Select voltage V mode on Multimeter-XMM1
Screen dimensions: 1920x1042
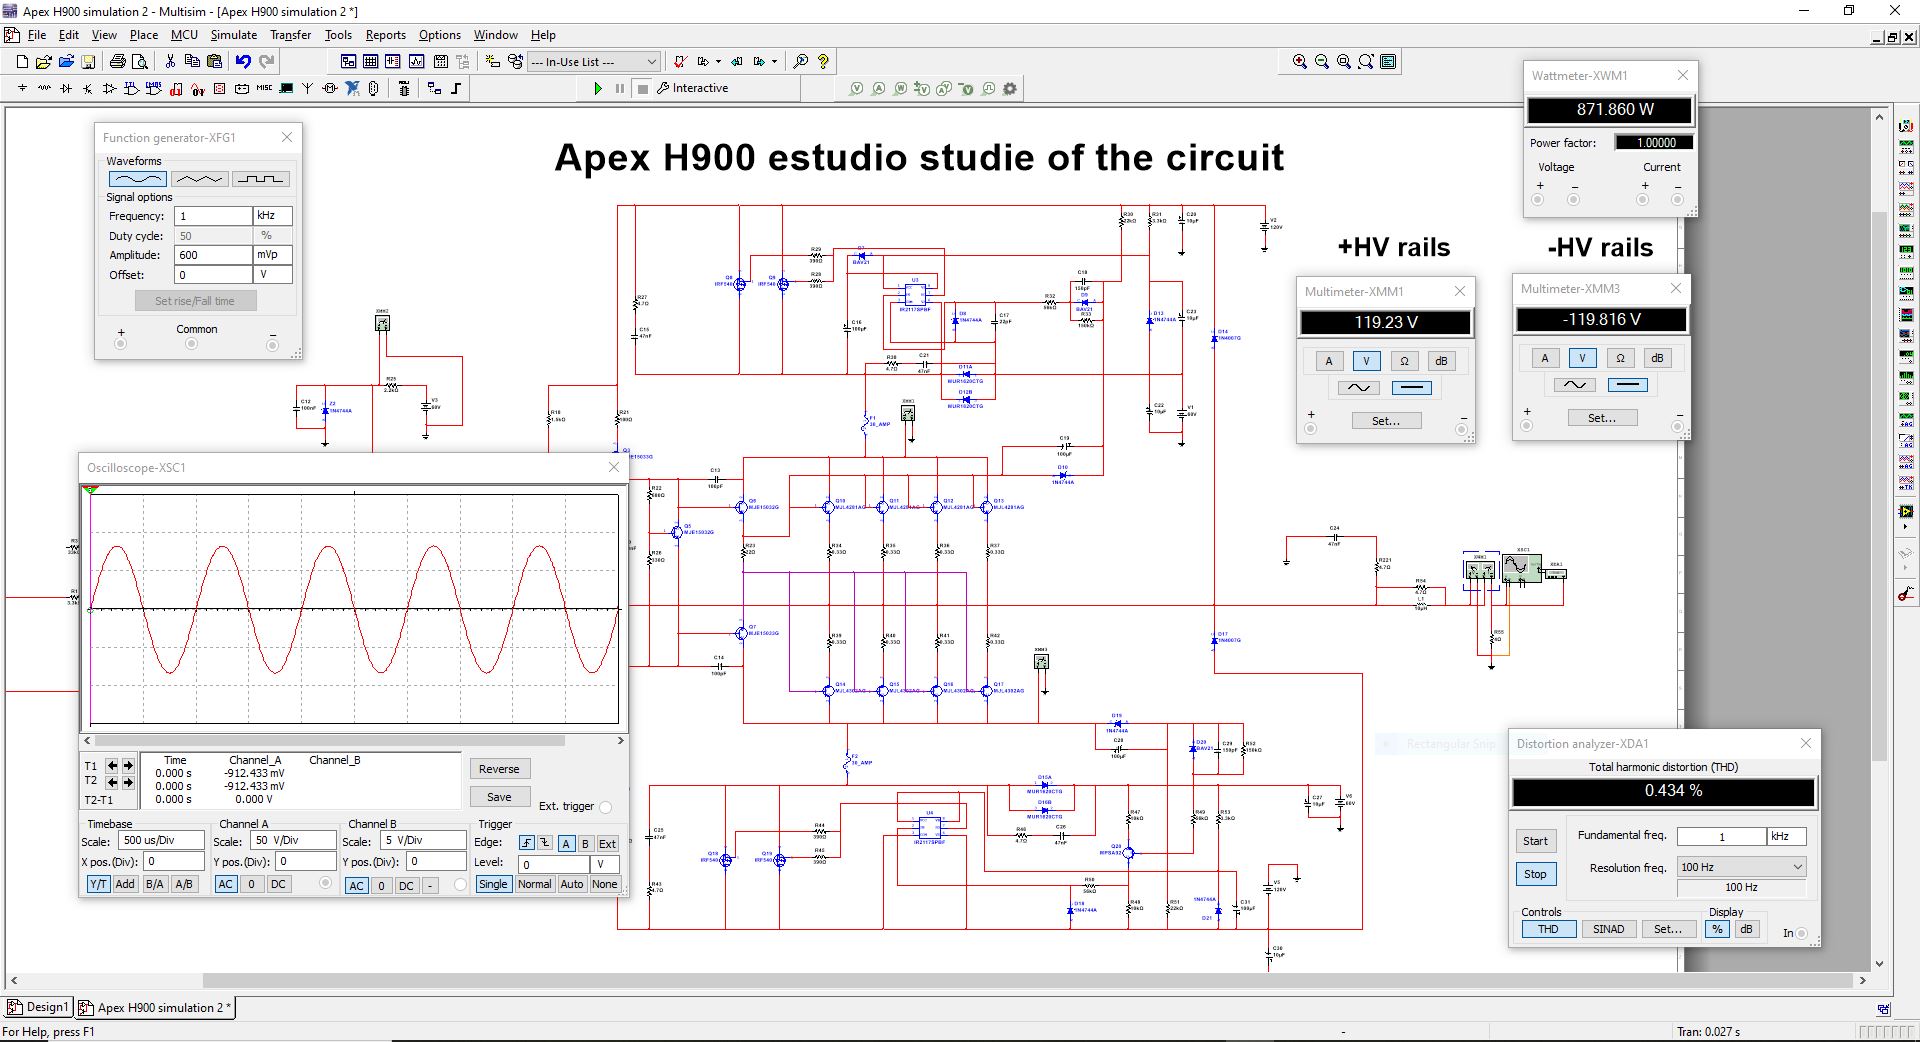1366,361
